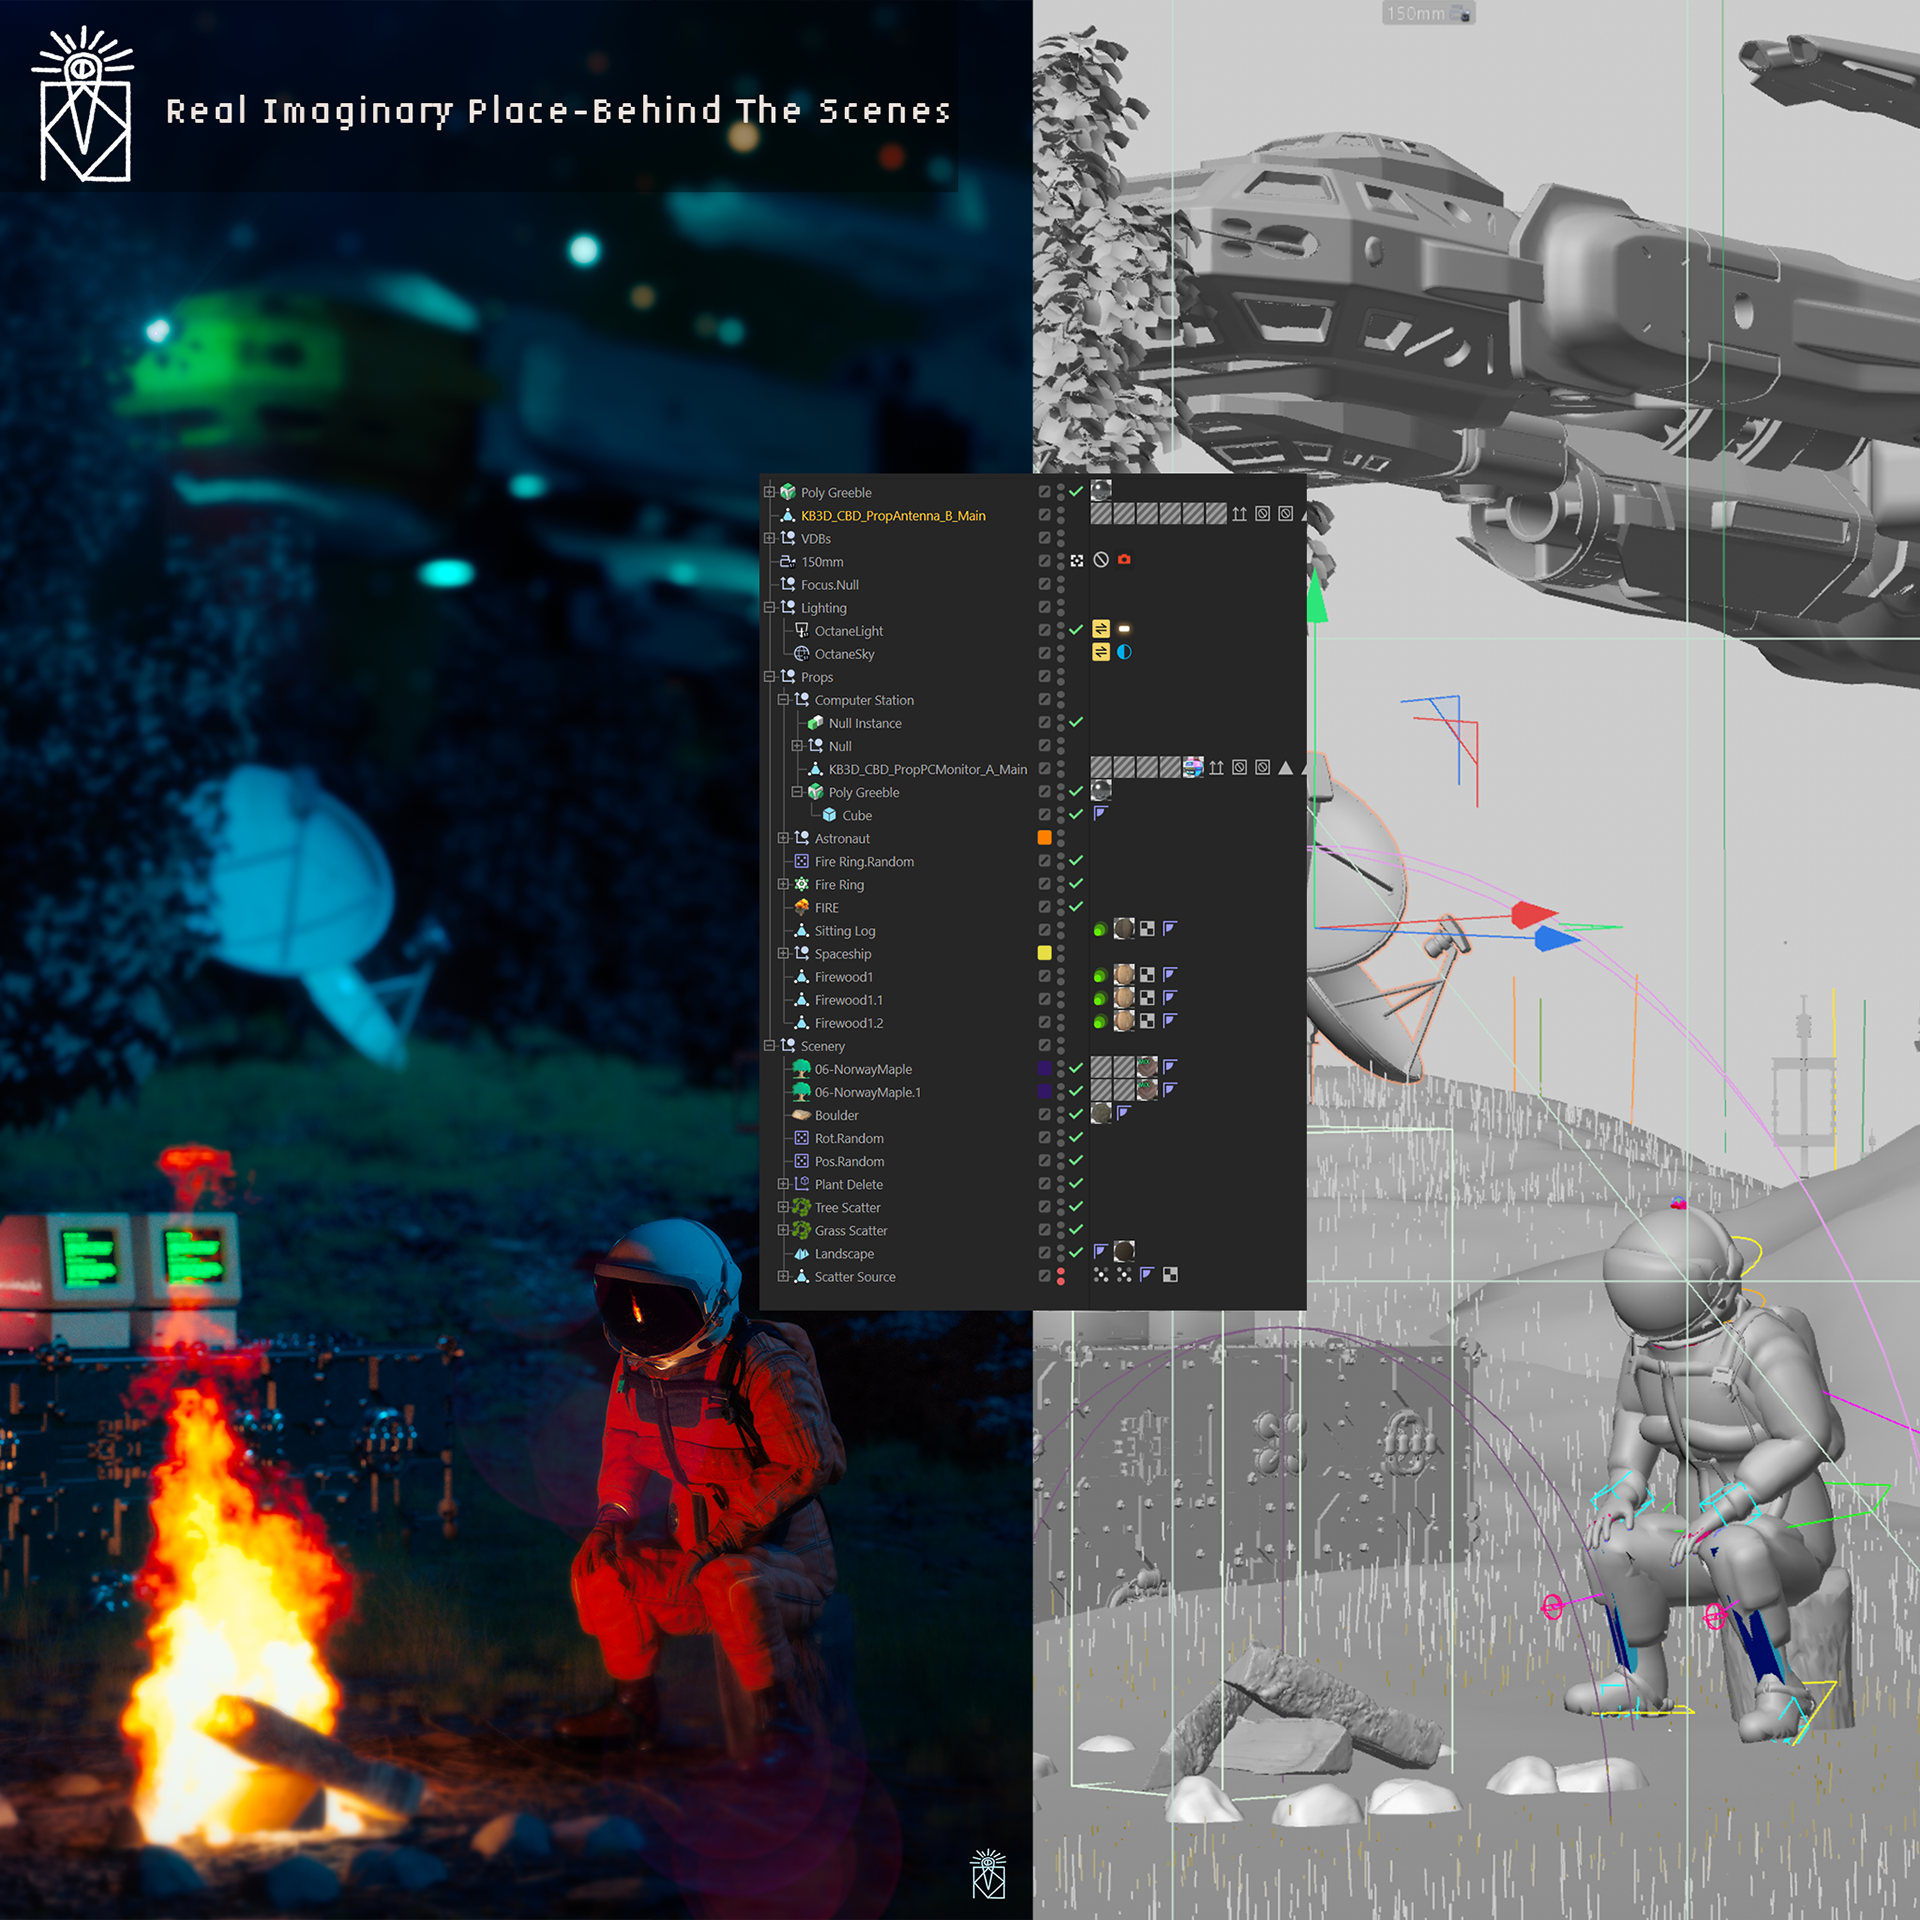
Task: Click the Tree Scatter object icon
Action: 802,1207
